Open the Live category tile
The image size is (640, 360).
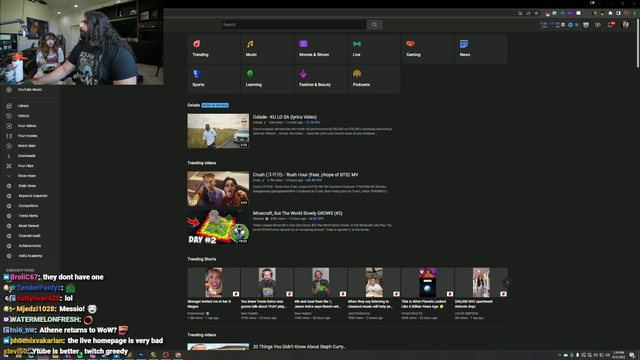[x=374, y=49]
